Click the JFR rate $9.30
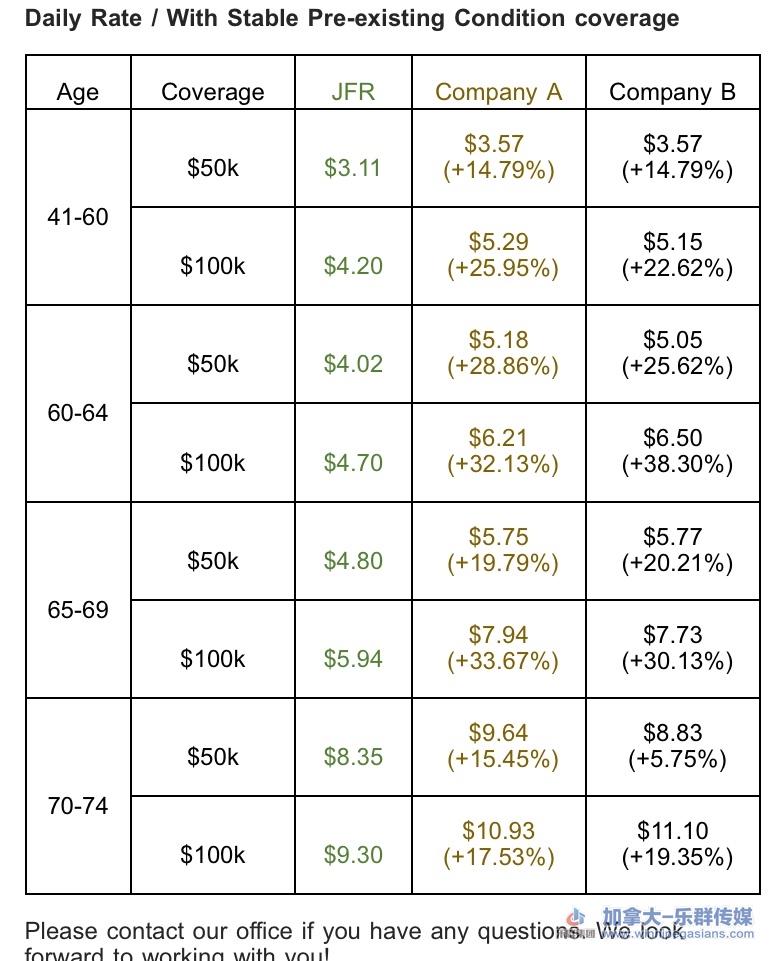This screenshot has width=775, height=961. (353, 855)
